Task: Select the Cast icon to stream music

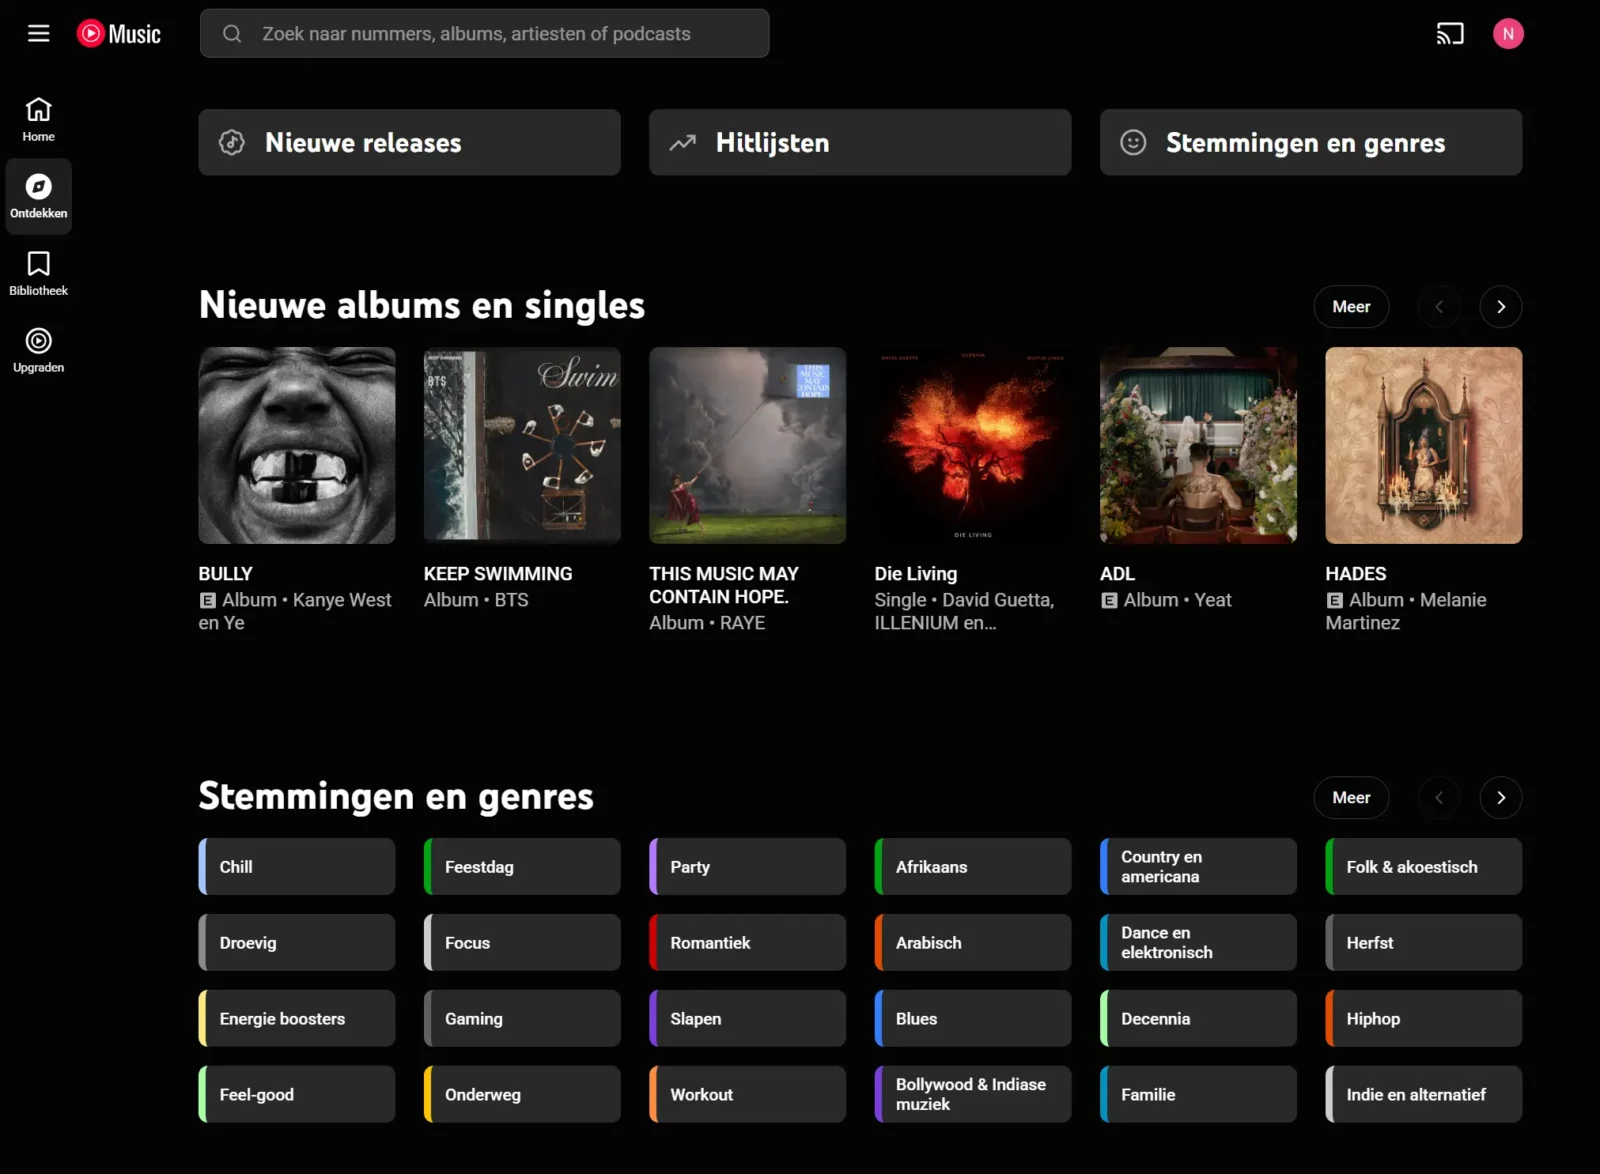Action: pyautogui.click(x=1449, y=33)
